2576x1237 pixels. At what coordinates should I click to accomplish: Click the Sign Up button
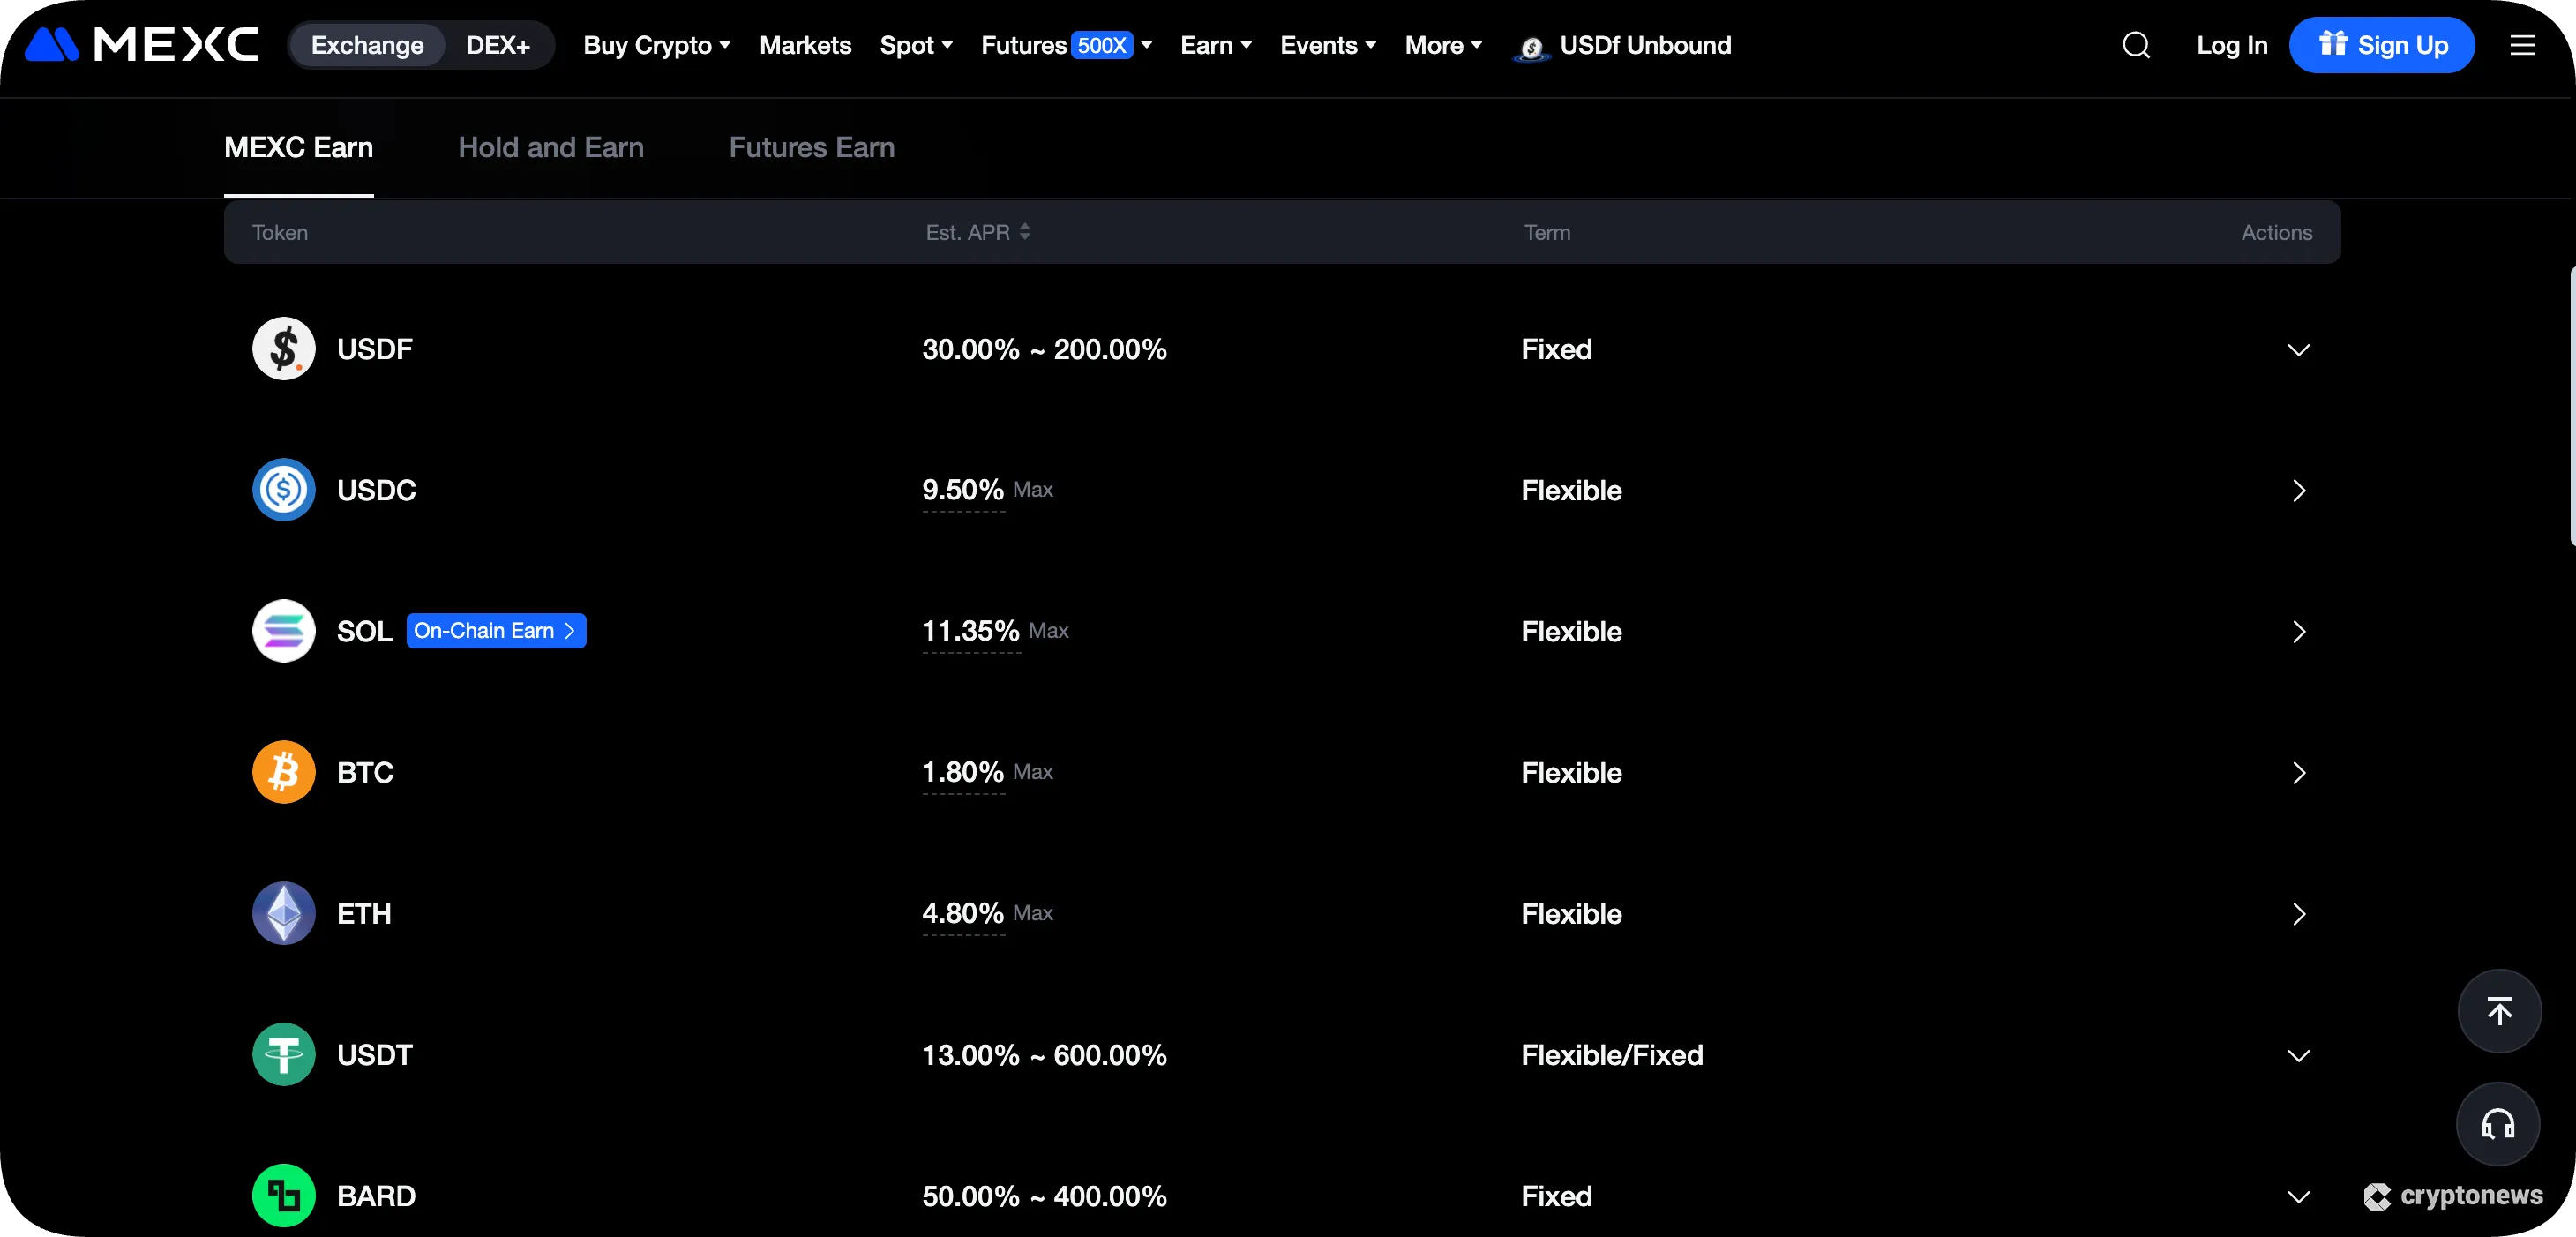(x=2382, y=44)
